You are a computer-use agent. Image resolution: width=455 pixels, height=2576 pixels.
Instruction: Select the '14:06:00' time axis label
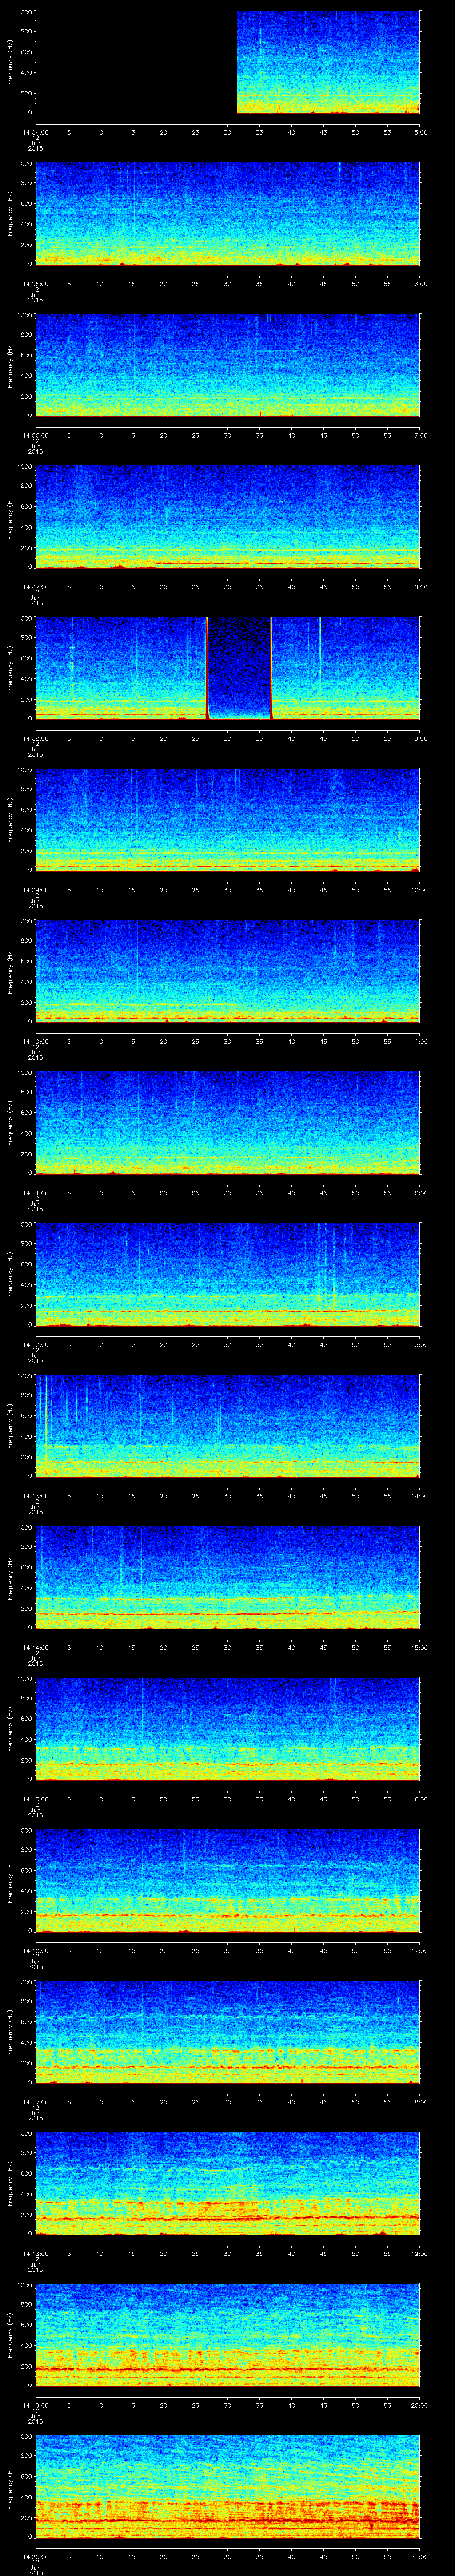tap(35, 435)
